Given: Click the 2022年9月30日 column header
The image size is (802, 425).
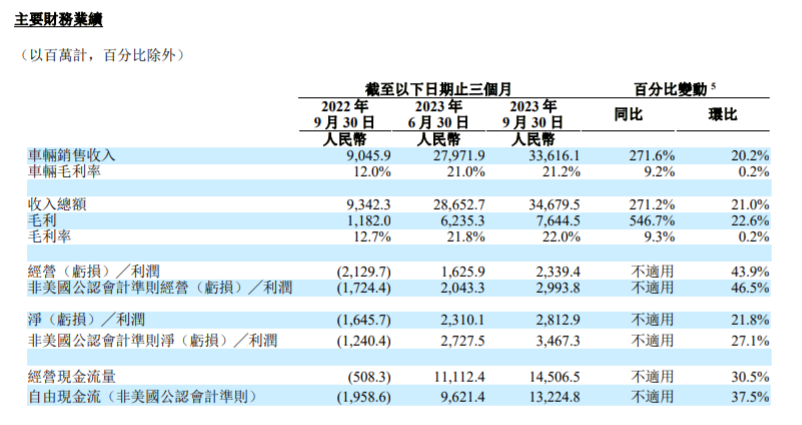Looking at the screenshot, I should pyautogui.click(x=344, y=115).
